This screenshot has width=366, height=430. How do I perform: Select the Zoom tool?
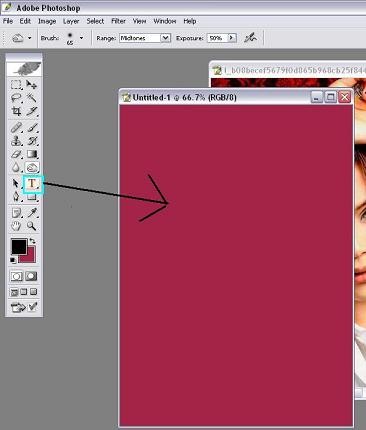pos(32,226)
